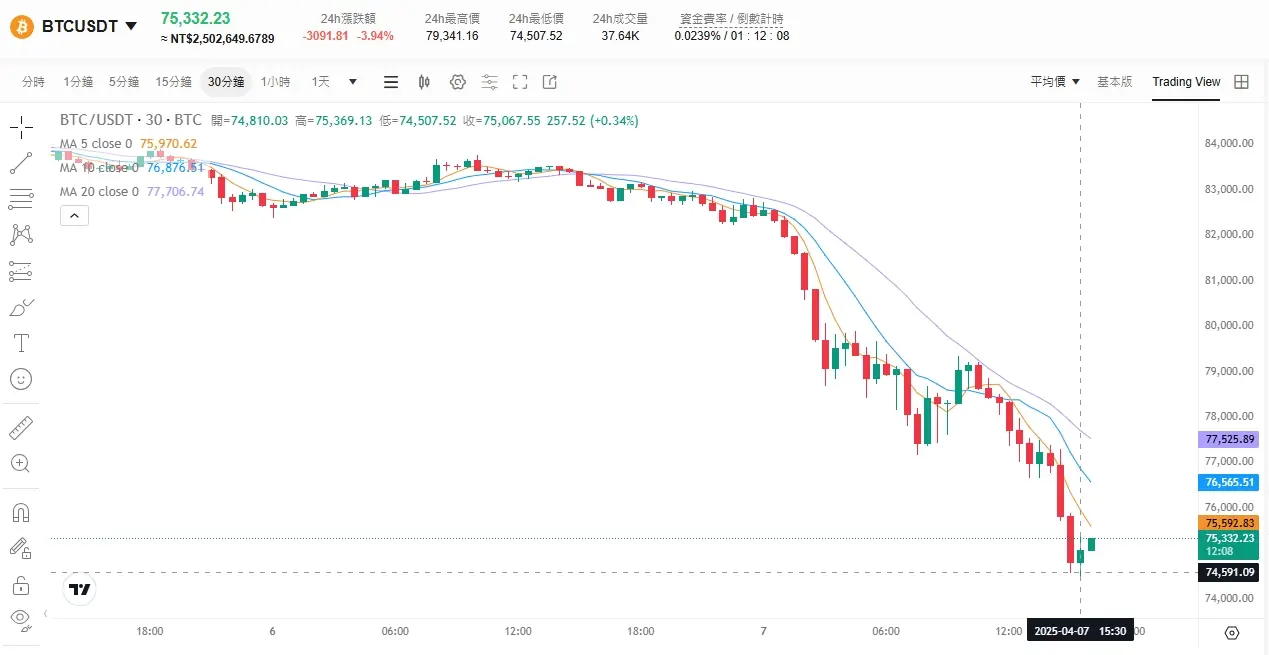This screenshot has width=1269, height=655.
Task: Share the chart using export icon
Action: (x=549, y=81)
